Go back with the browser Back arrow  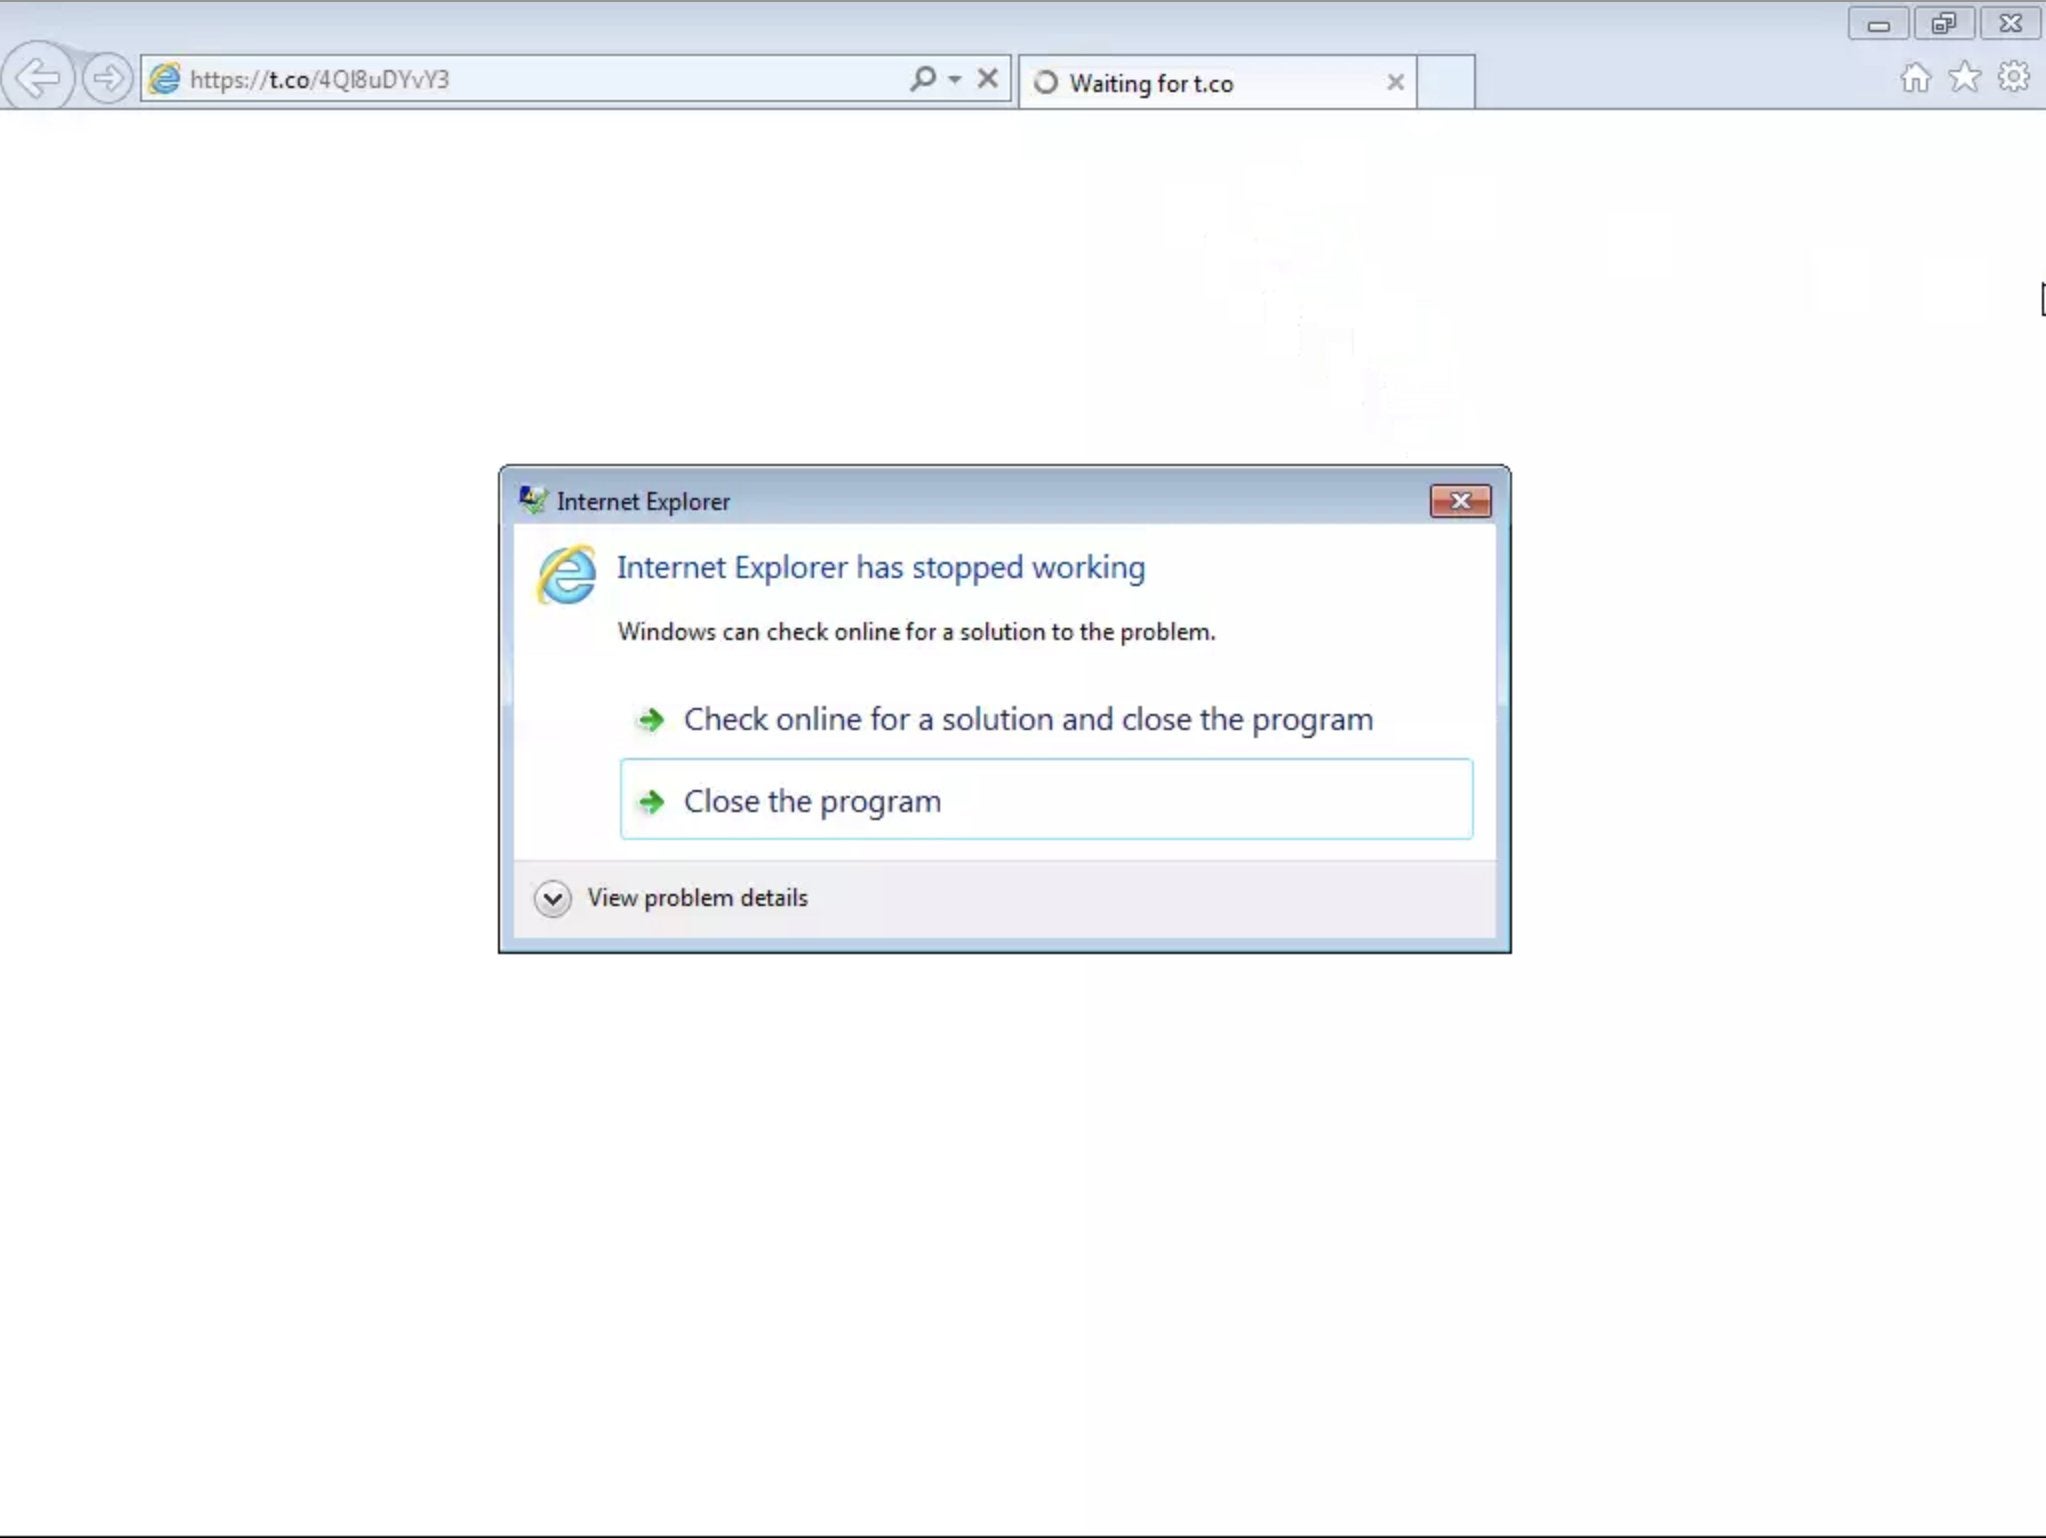click(x=38, y=77)
